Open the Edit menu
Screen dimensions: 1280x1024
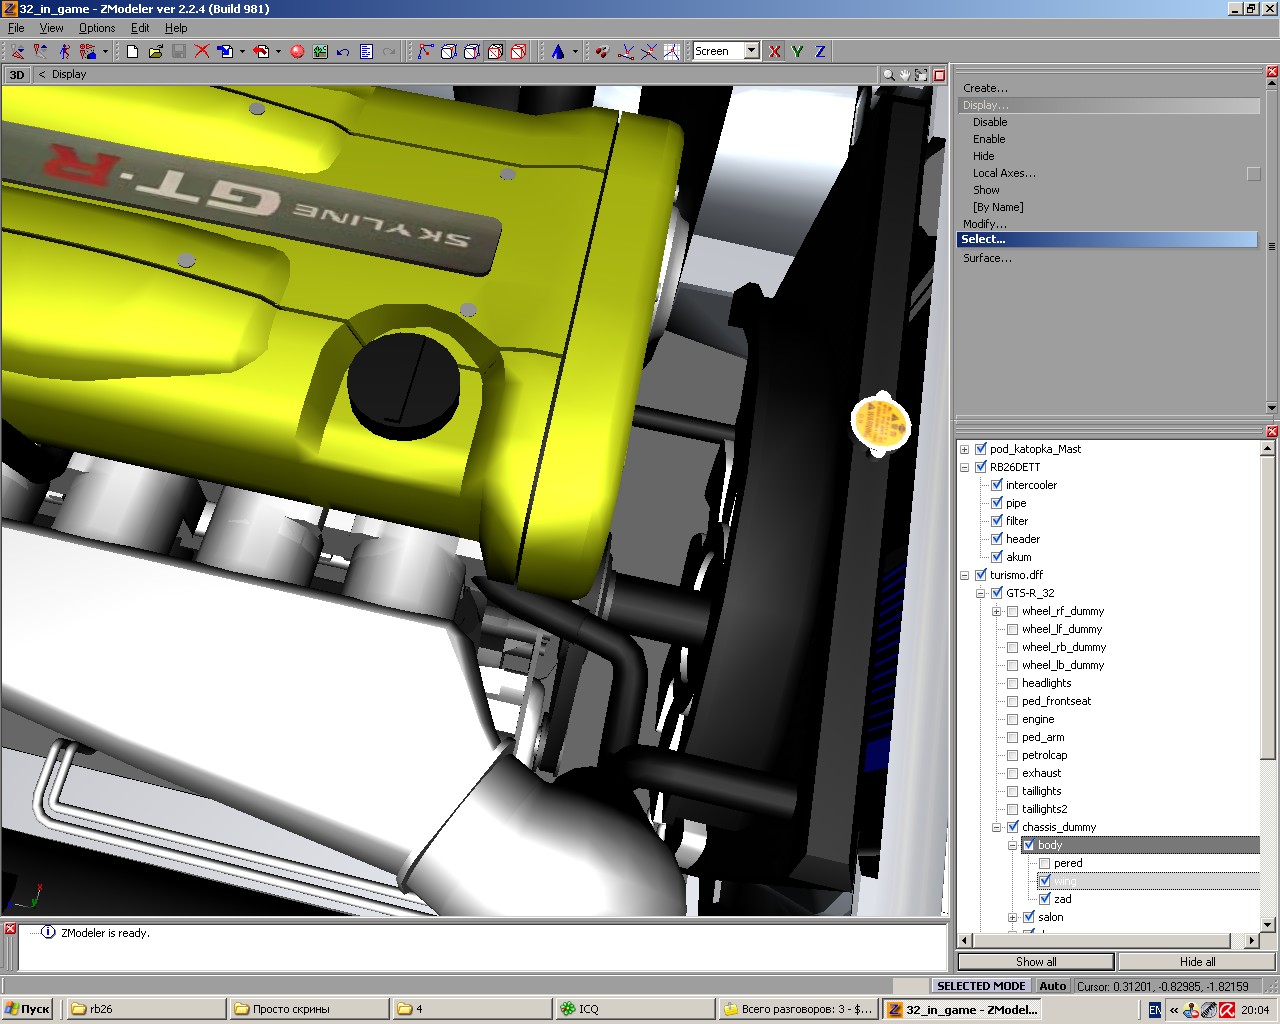click(140, 28)
